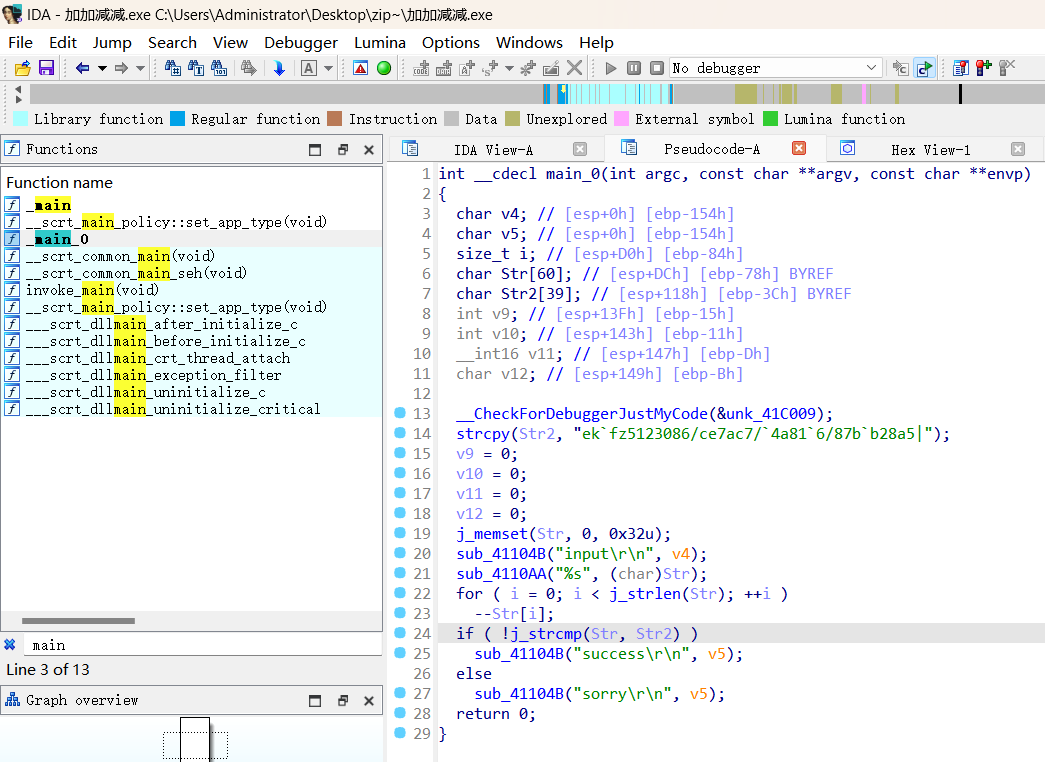Open the Lumina menu
Viewport: 1045px width, 762px height.
pos(380,43)
